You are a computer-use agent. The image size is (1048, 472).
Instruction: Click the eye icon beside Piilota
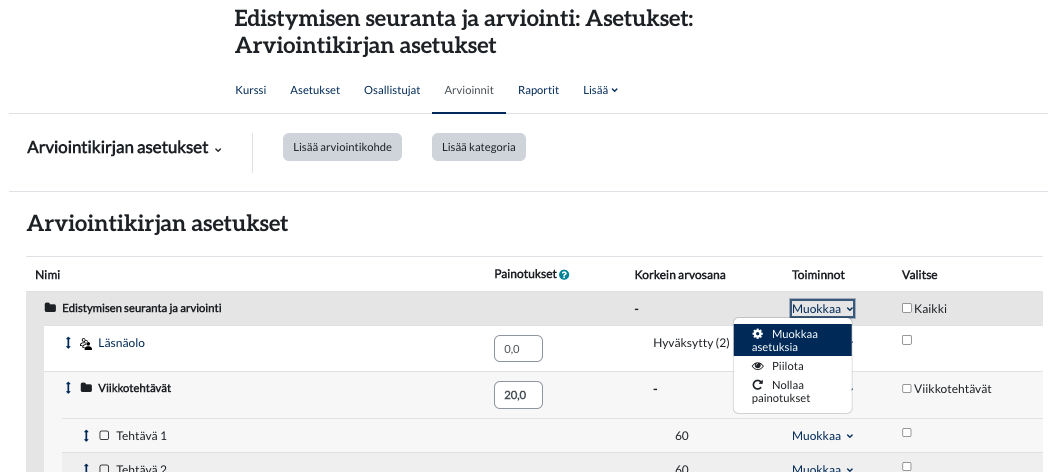[758, 366]
